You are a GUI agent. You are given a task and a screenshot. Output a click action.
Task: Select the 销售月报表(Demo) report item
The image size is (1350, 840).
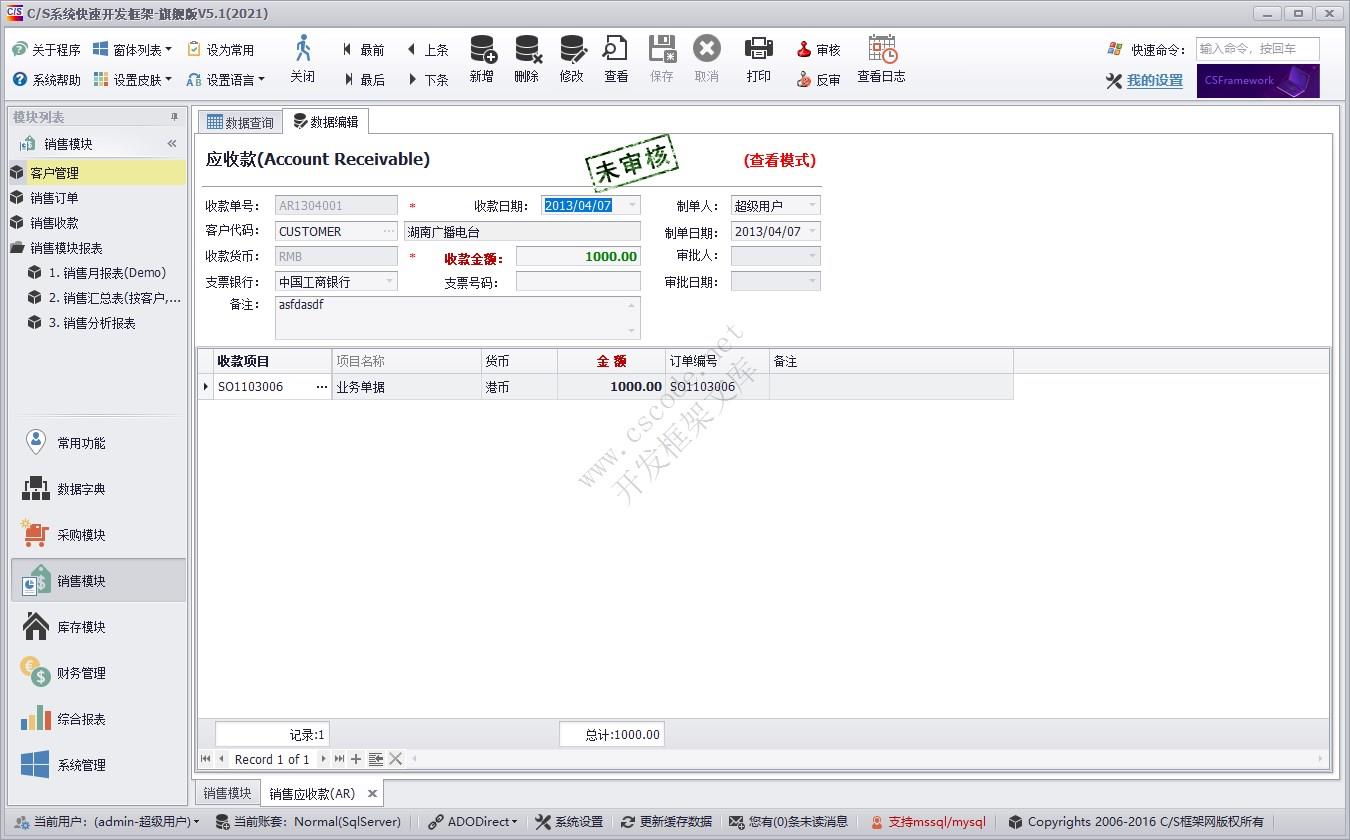point(107,272)
